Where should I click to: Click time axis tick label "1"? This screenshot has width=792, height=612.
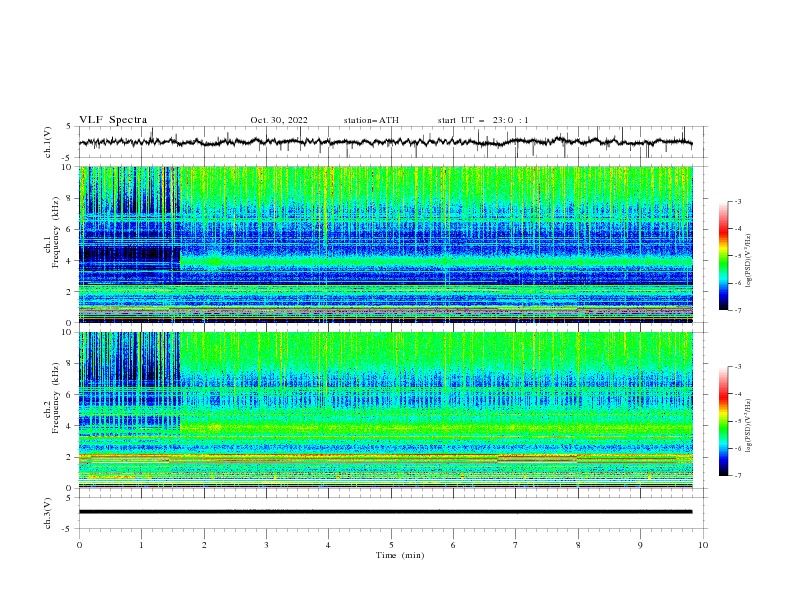(141, 545)
